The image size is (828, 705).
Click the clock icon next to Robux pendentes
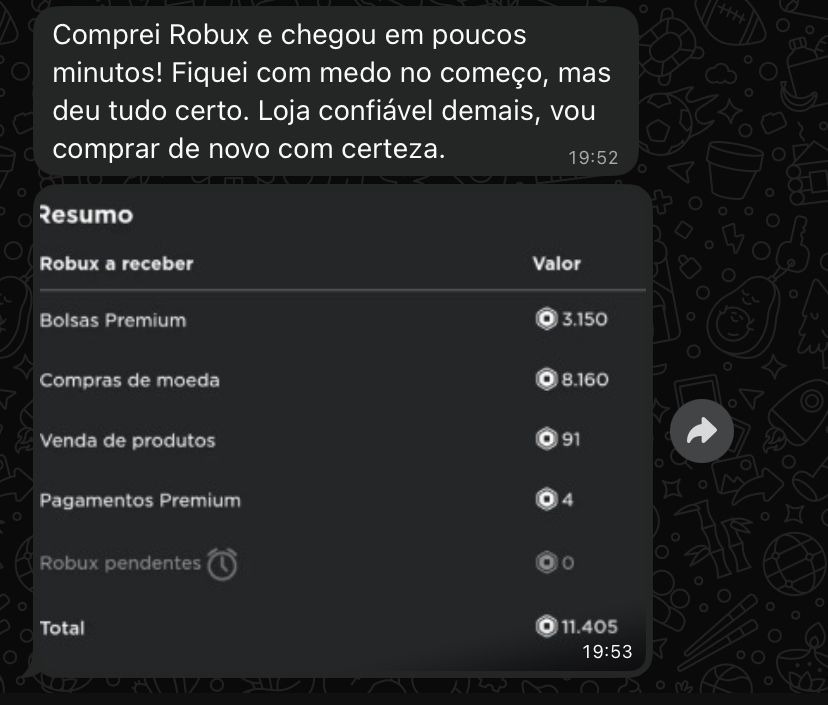coord(222,563)
